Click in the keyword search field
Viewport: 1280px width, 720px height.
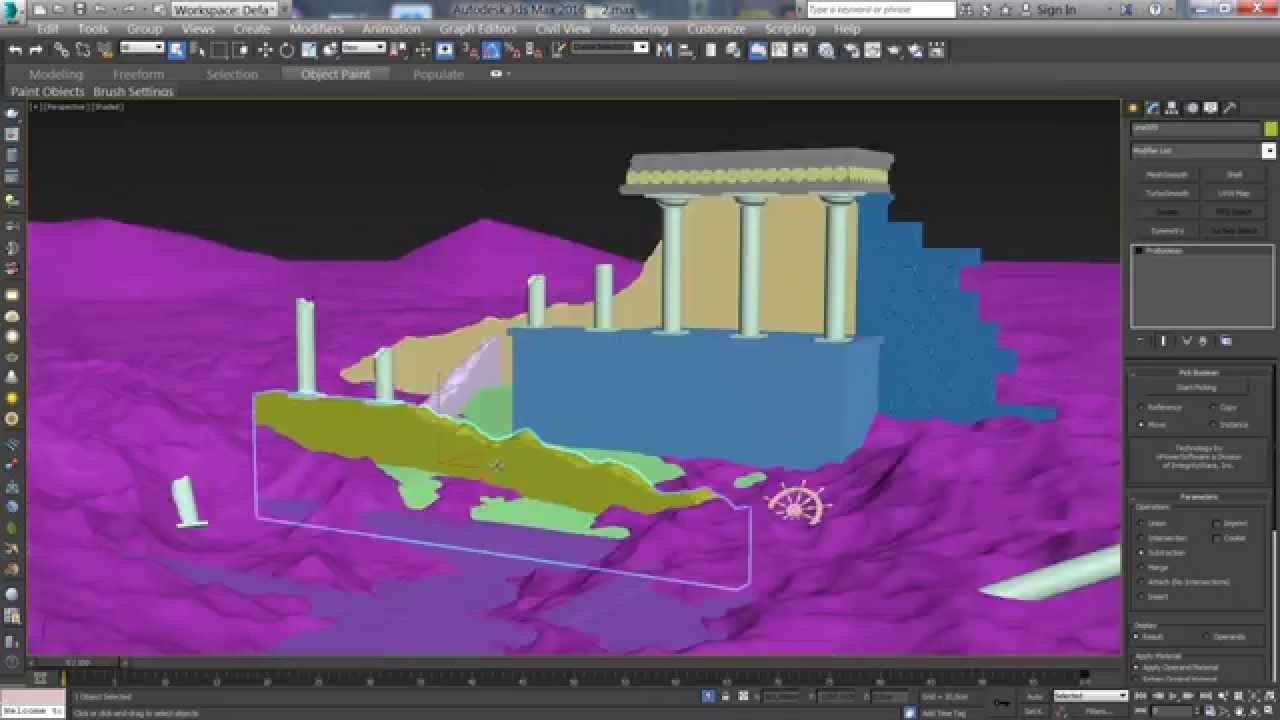(x=881, y=10)
